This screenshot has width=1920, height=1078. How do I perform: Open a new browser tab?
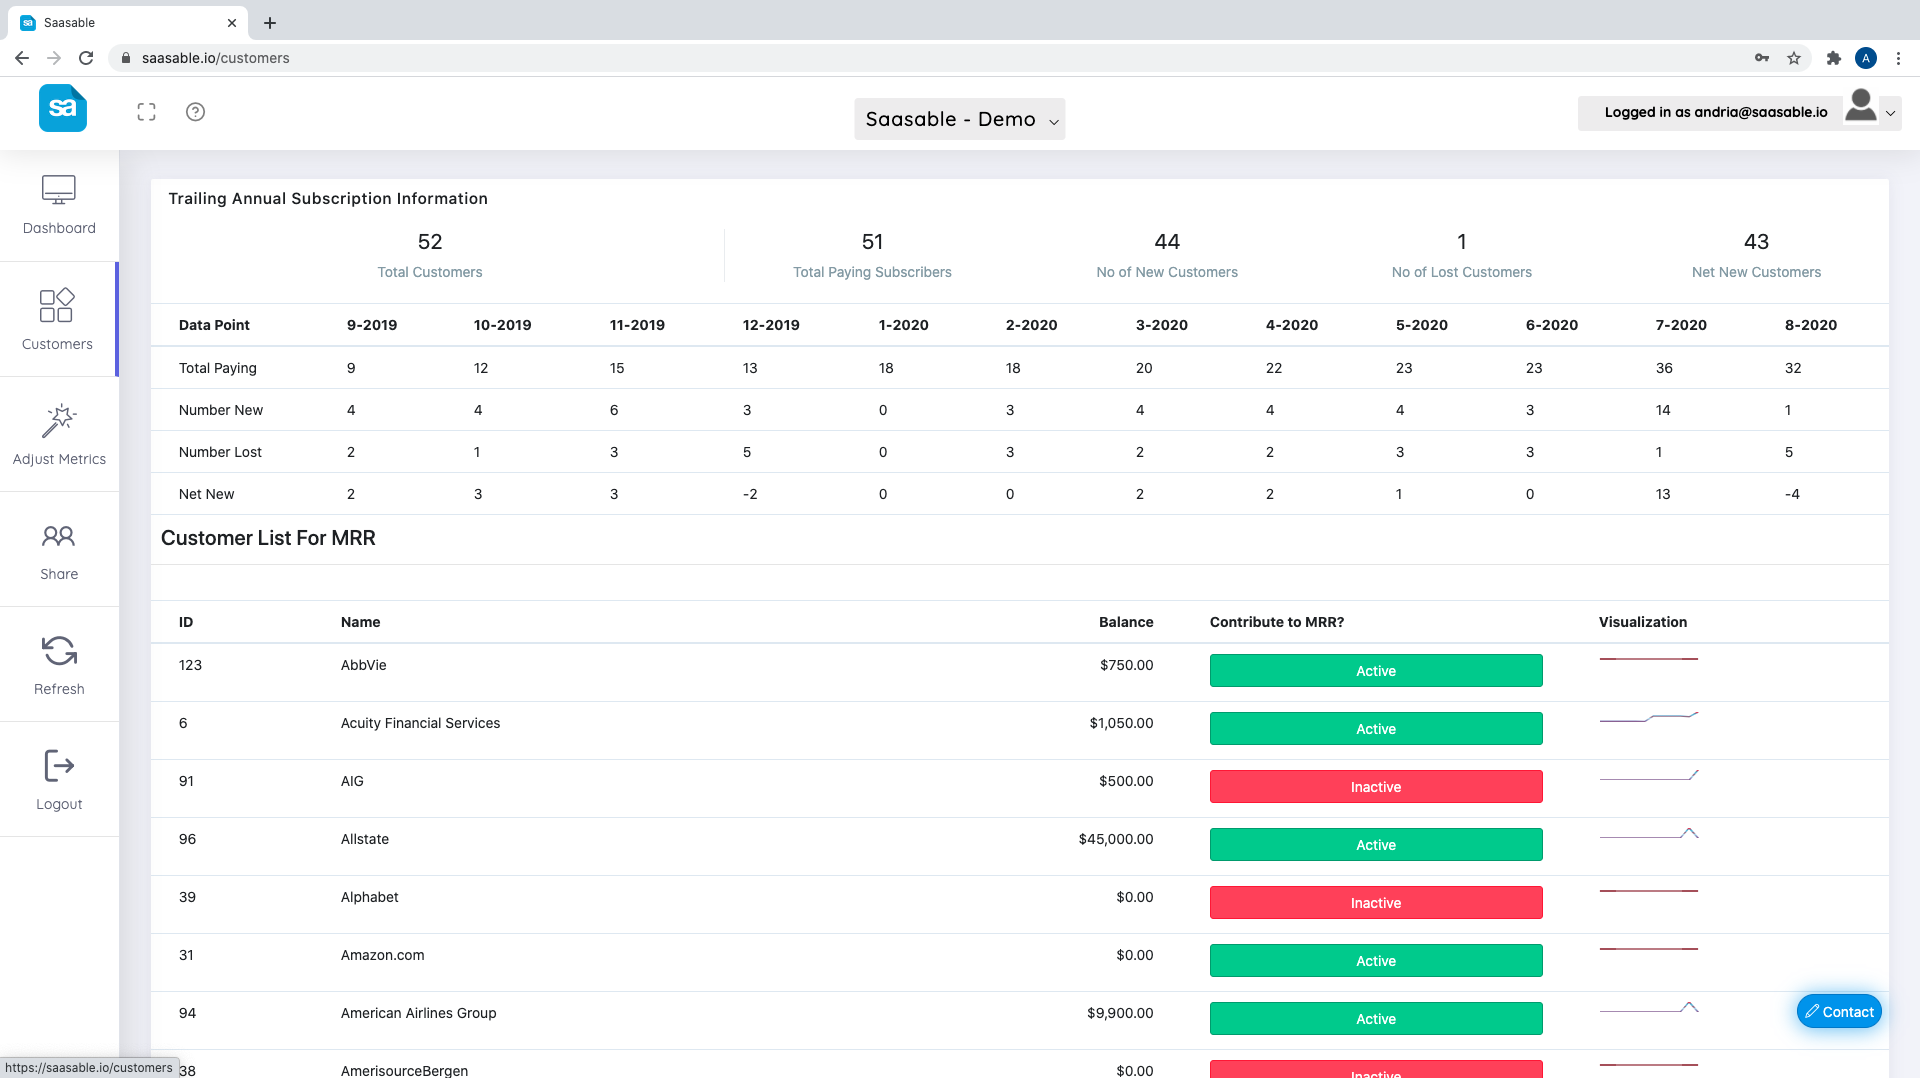coord(270,23)
